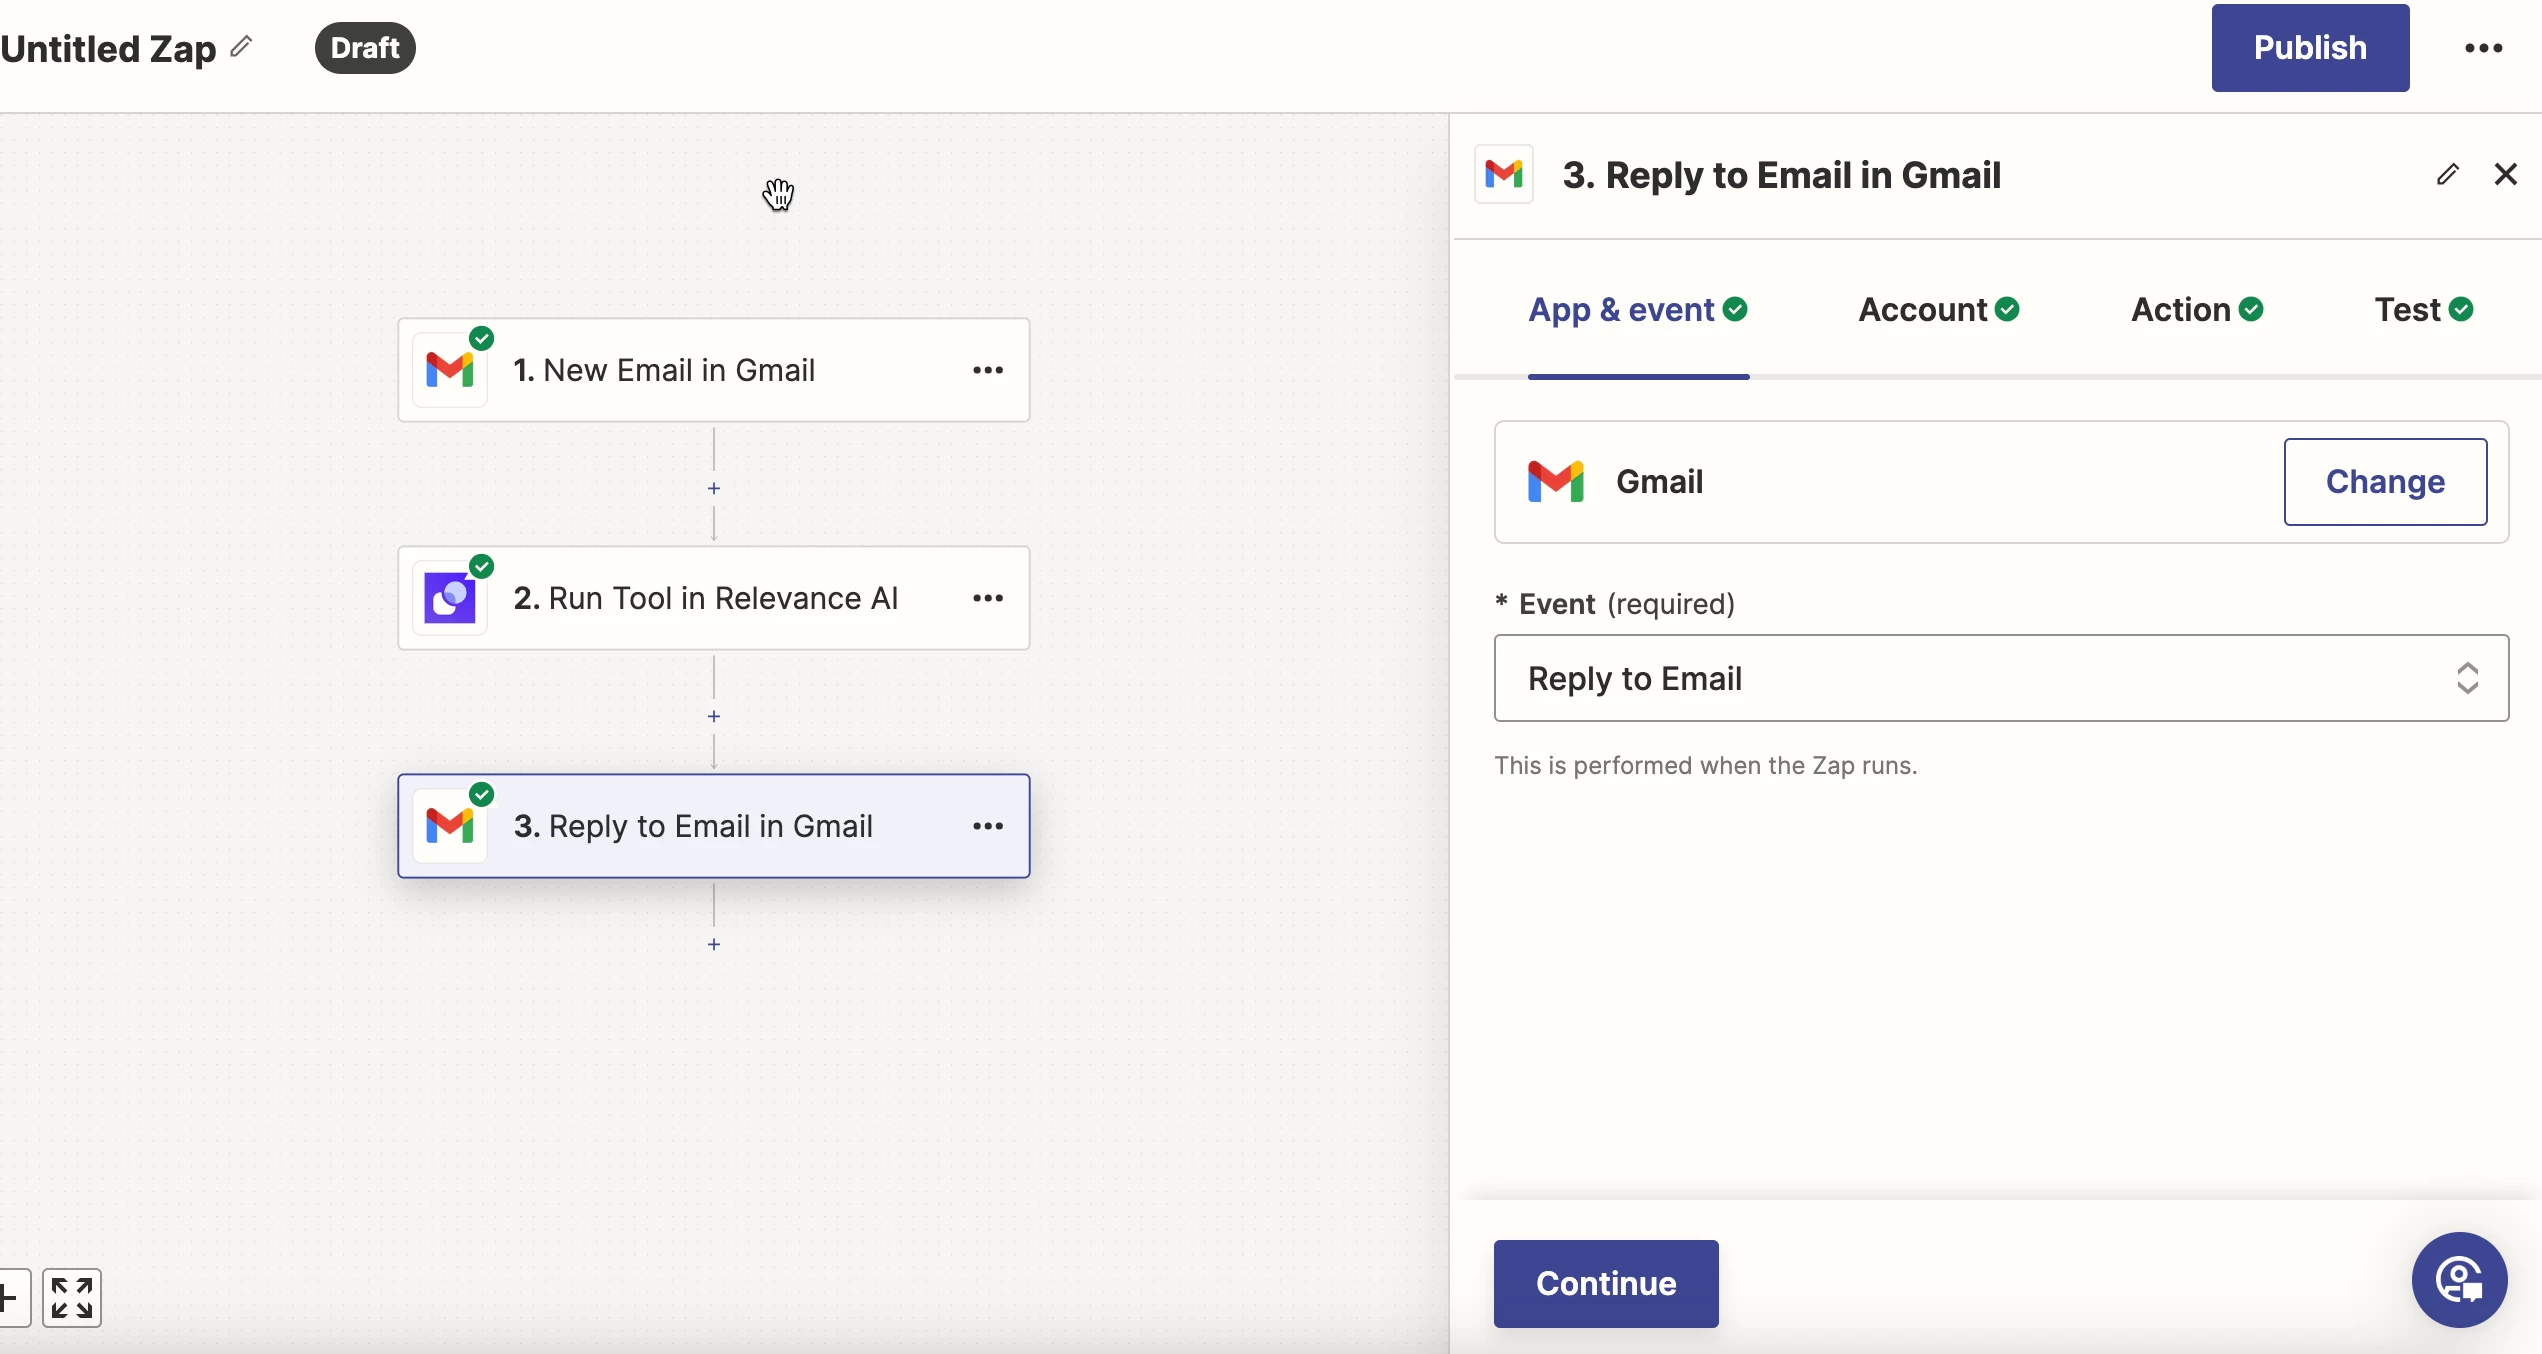Open the help chat bubble icon

pos(2458,1279)
